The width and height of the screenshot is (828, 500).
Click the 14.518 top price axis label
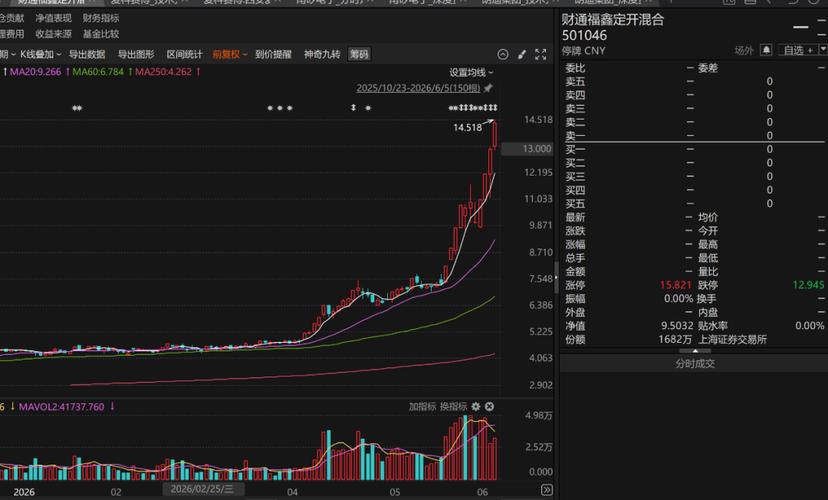click(x=538, y=120)
